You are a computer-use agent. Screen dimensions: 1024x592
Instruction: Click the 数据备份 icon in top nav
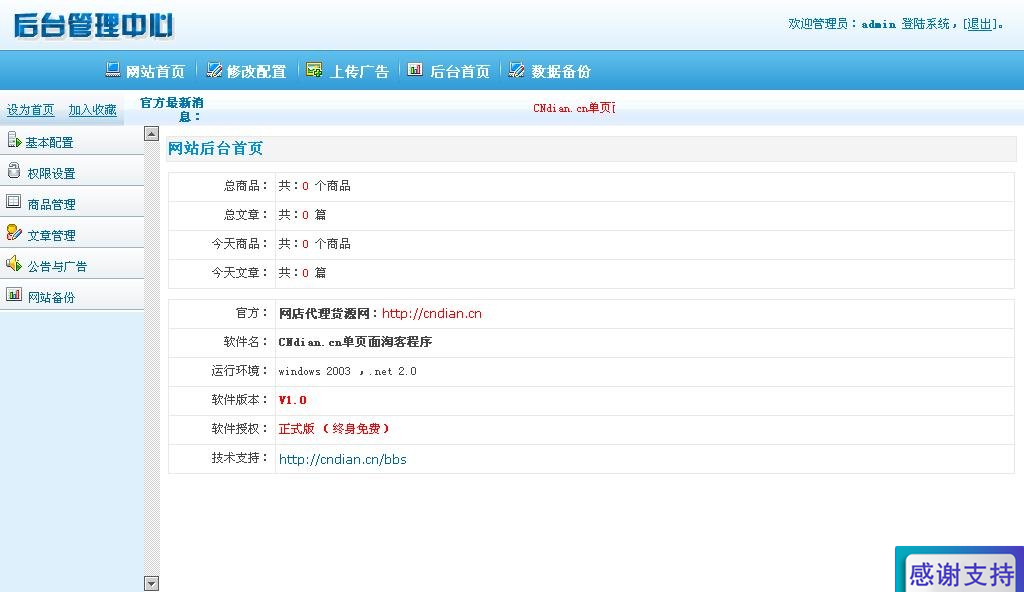[x=516, y=69]
